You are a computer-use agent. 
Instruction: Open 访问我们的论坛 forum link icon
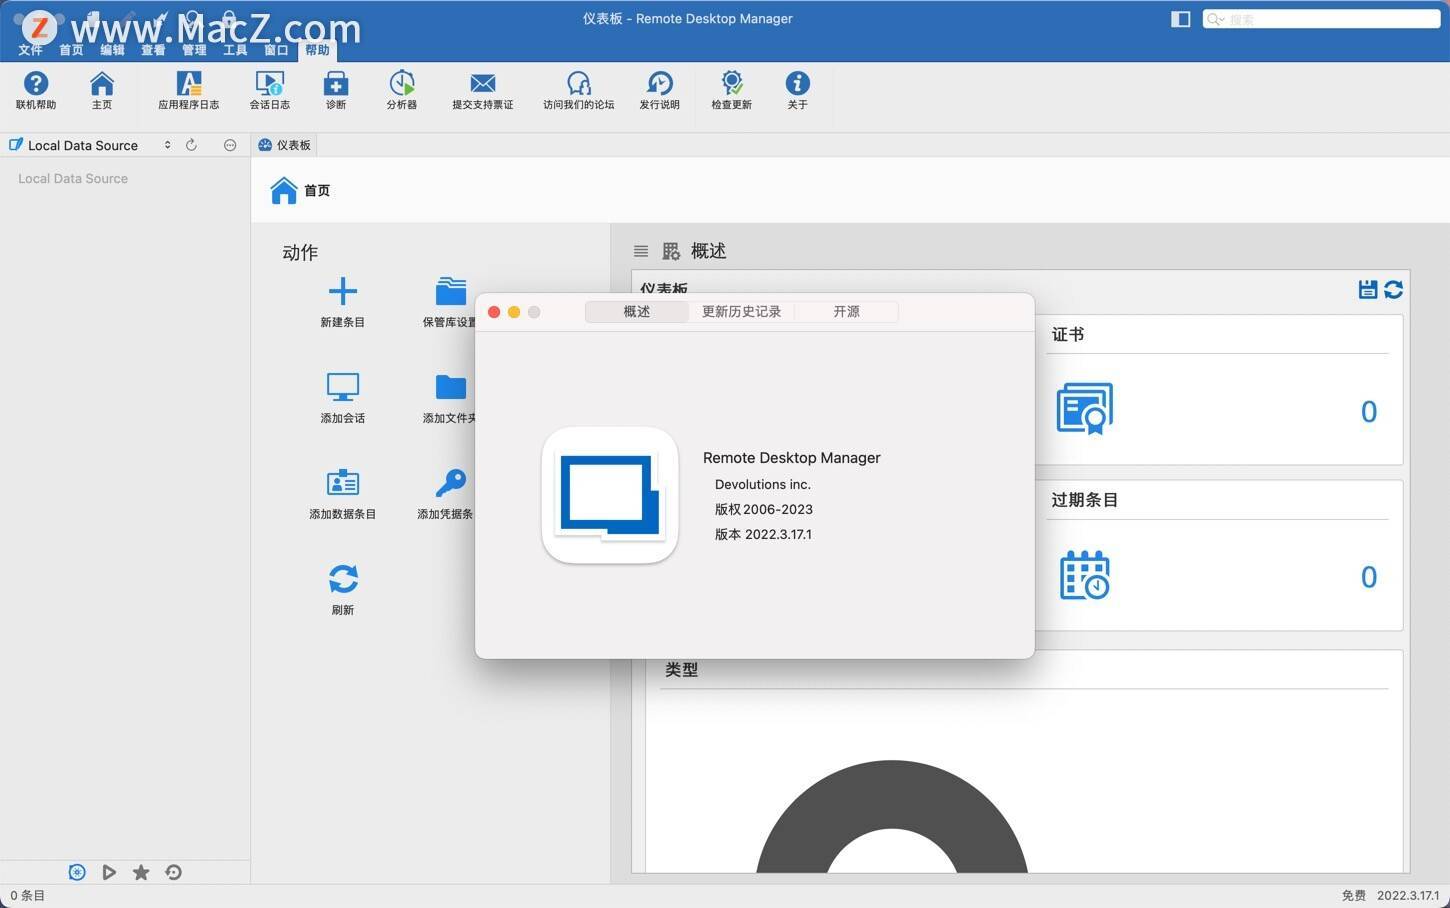(579, 84)
